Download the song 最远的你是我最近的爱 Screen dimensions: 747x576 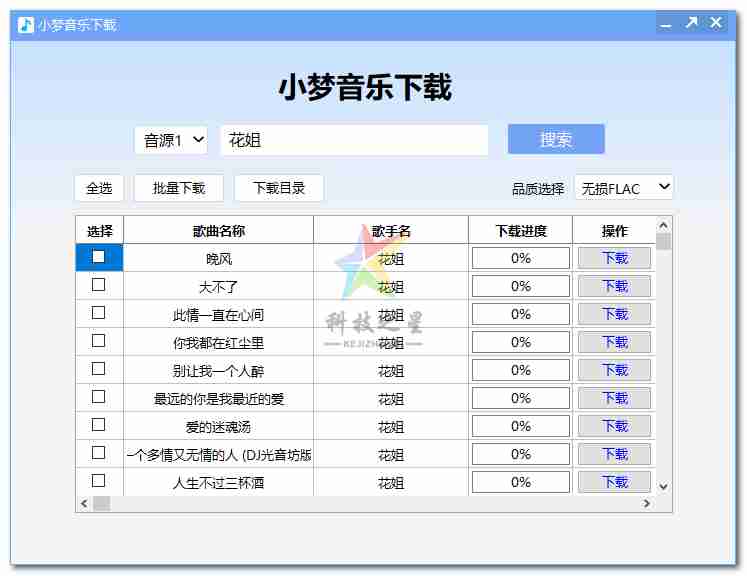coord(615,398)
